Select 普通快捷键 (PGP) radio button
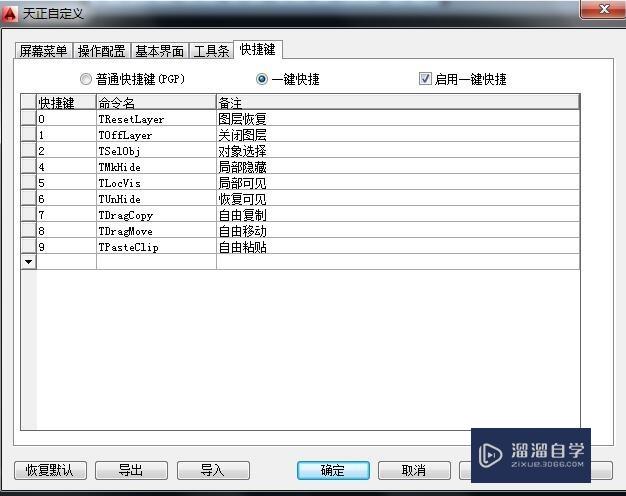Viewport: 626px width, 496px height. tap(133, 79)
